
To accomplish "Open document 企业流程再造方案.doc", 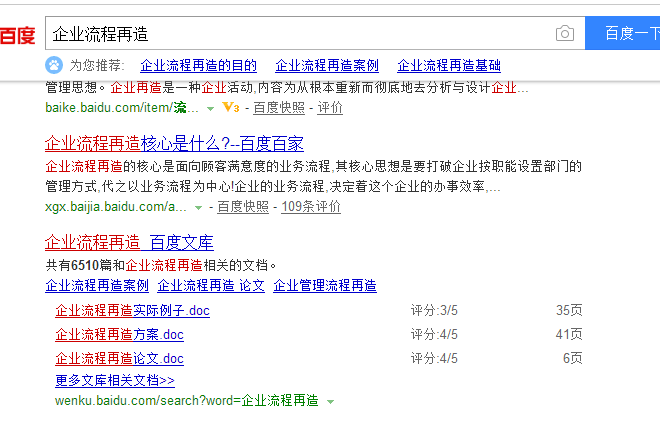I will (x=119, y=335).
